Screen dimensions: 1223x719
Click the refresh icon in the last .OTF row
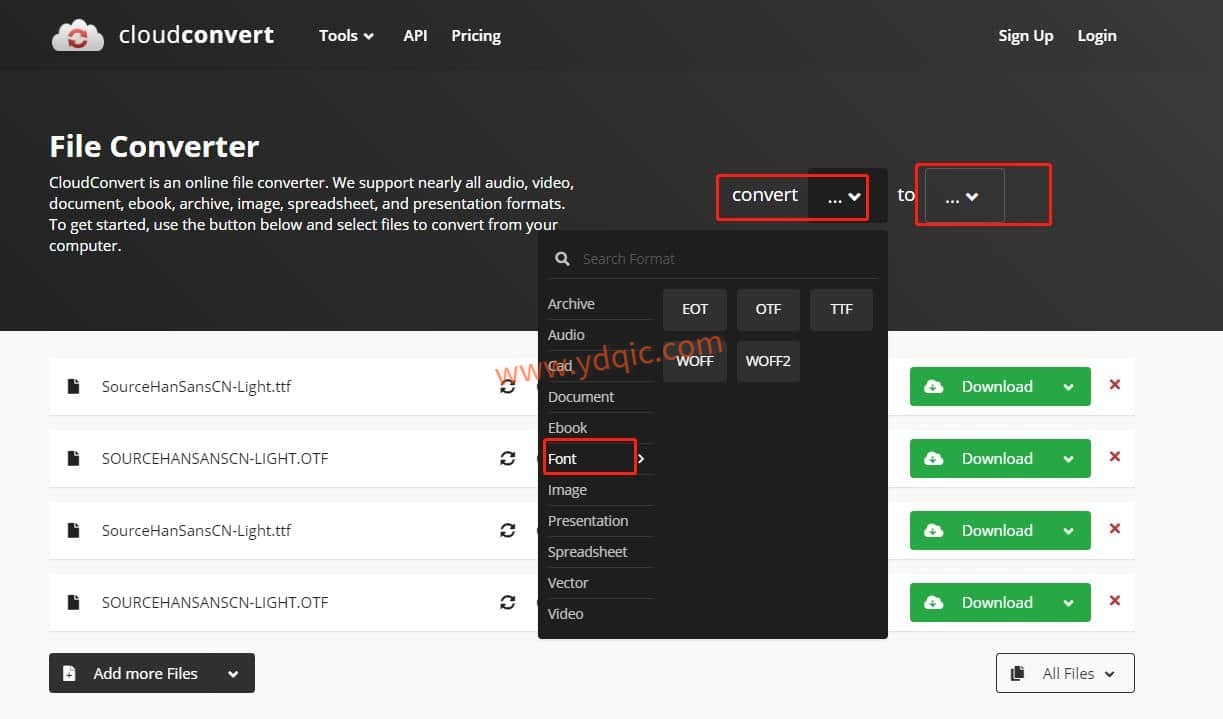(508, 603)
